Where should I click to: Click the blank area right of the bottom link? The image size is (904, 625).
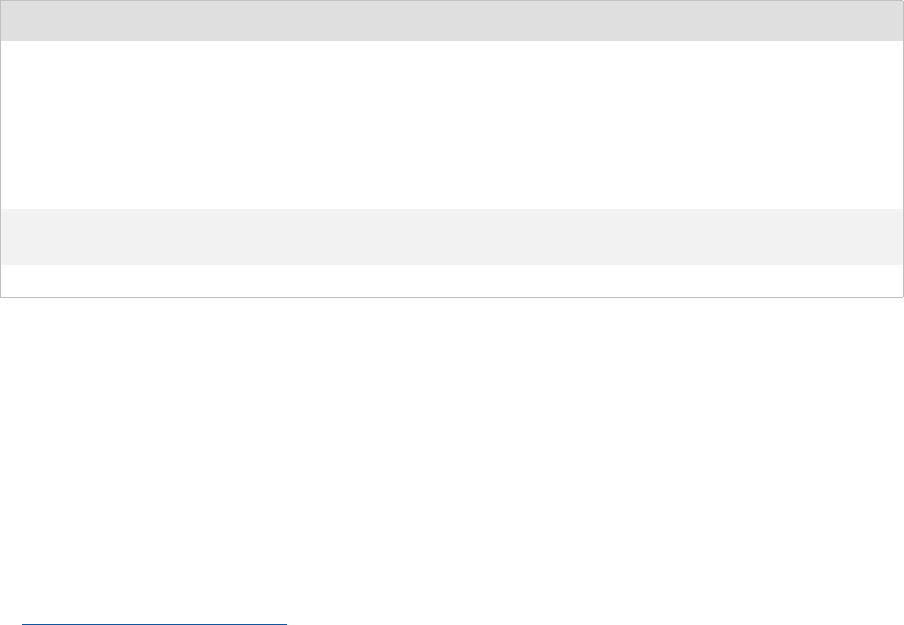[600, 617]
